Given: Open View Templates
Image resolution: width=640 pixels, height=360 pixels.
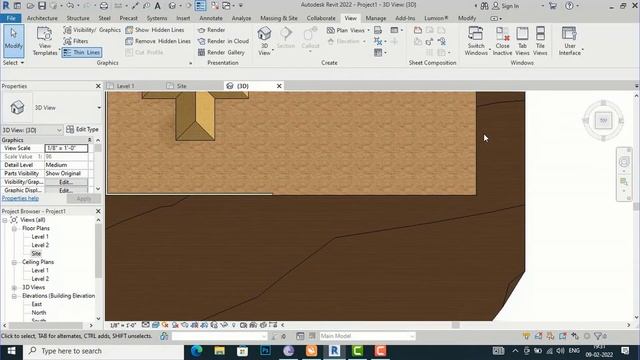Looking at the screenshot, I should [x=45, y=41].
